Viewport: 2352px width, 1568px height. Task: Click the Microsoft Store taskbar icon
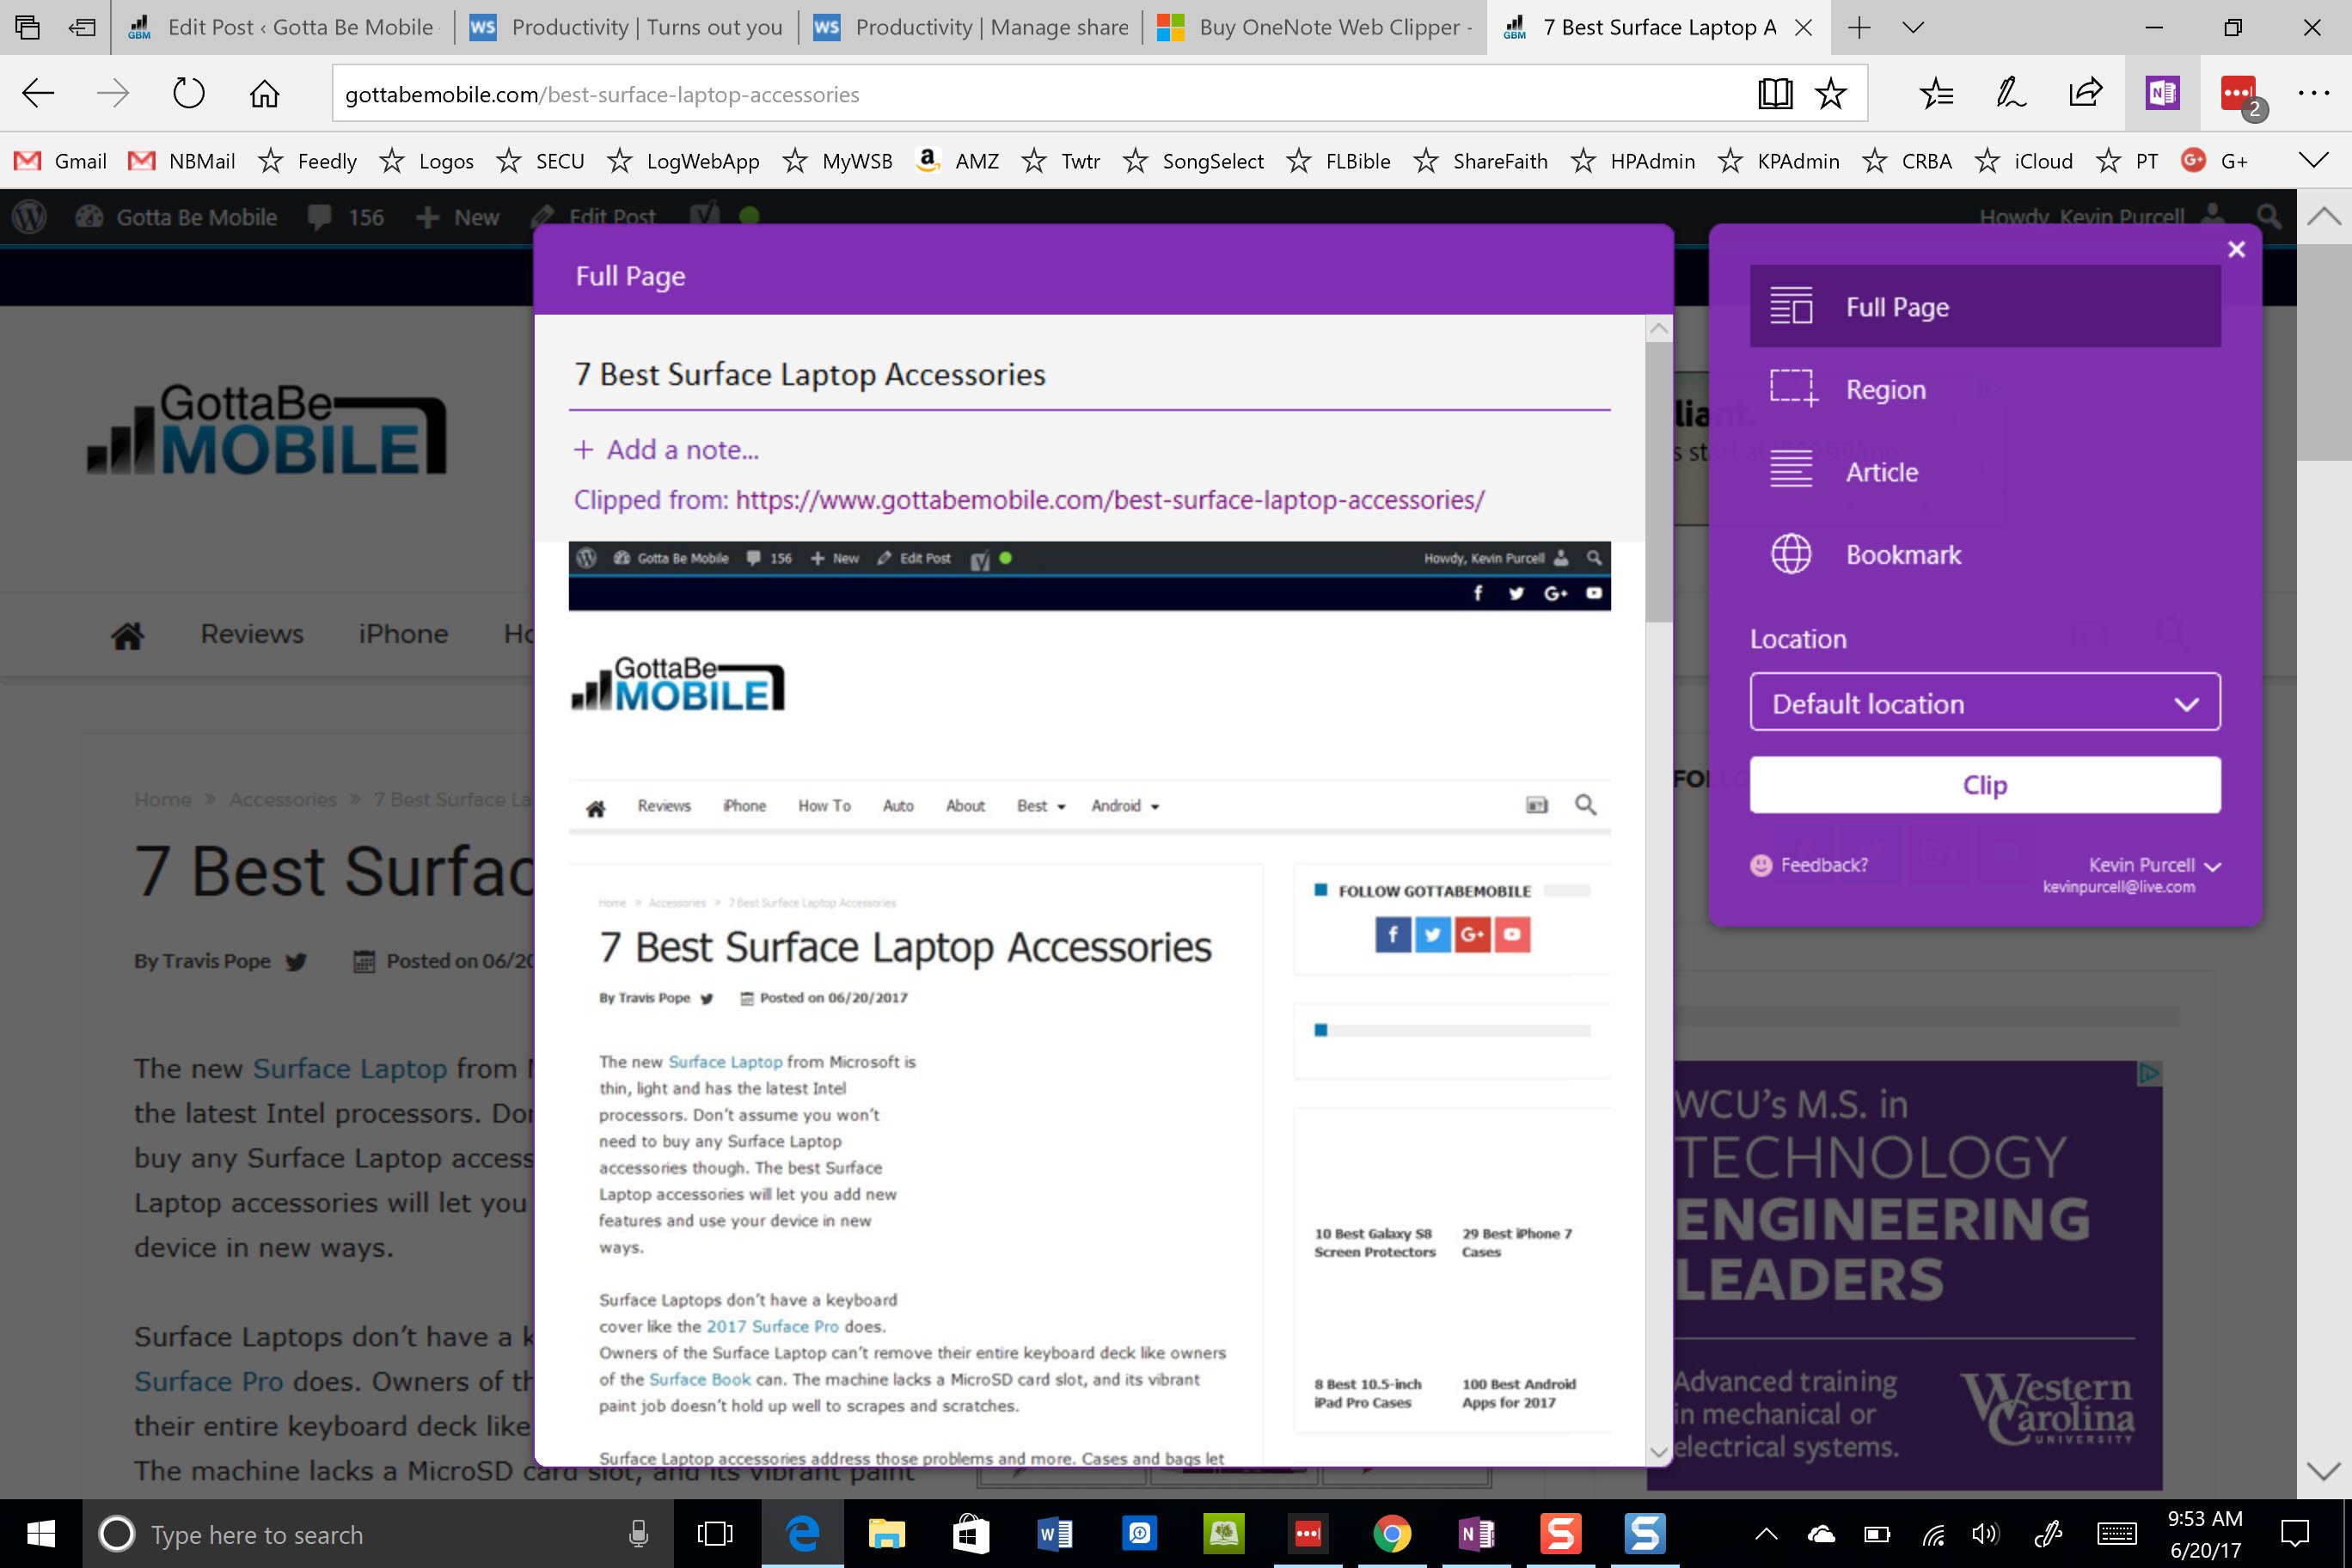pos(970,1533)
